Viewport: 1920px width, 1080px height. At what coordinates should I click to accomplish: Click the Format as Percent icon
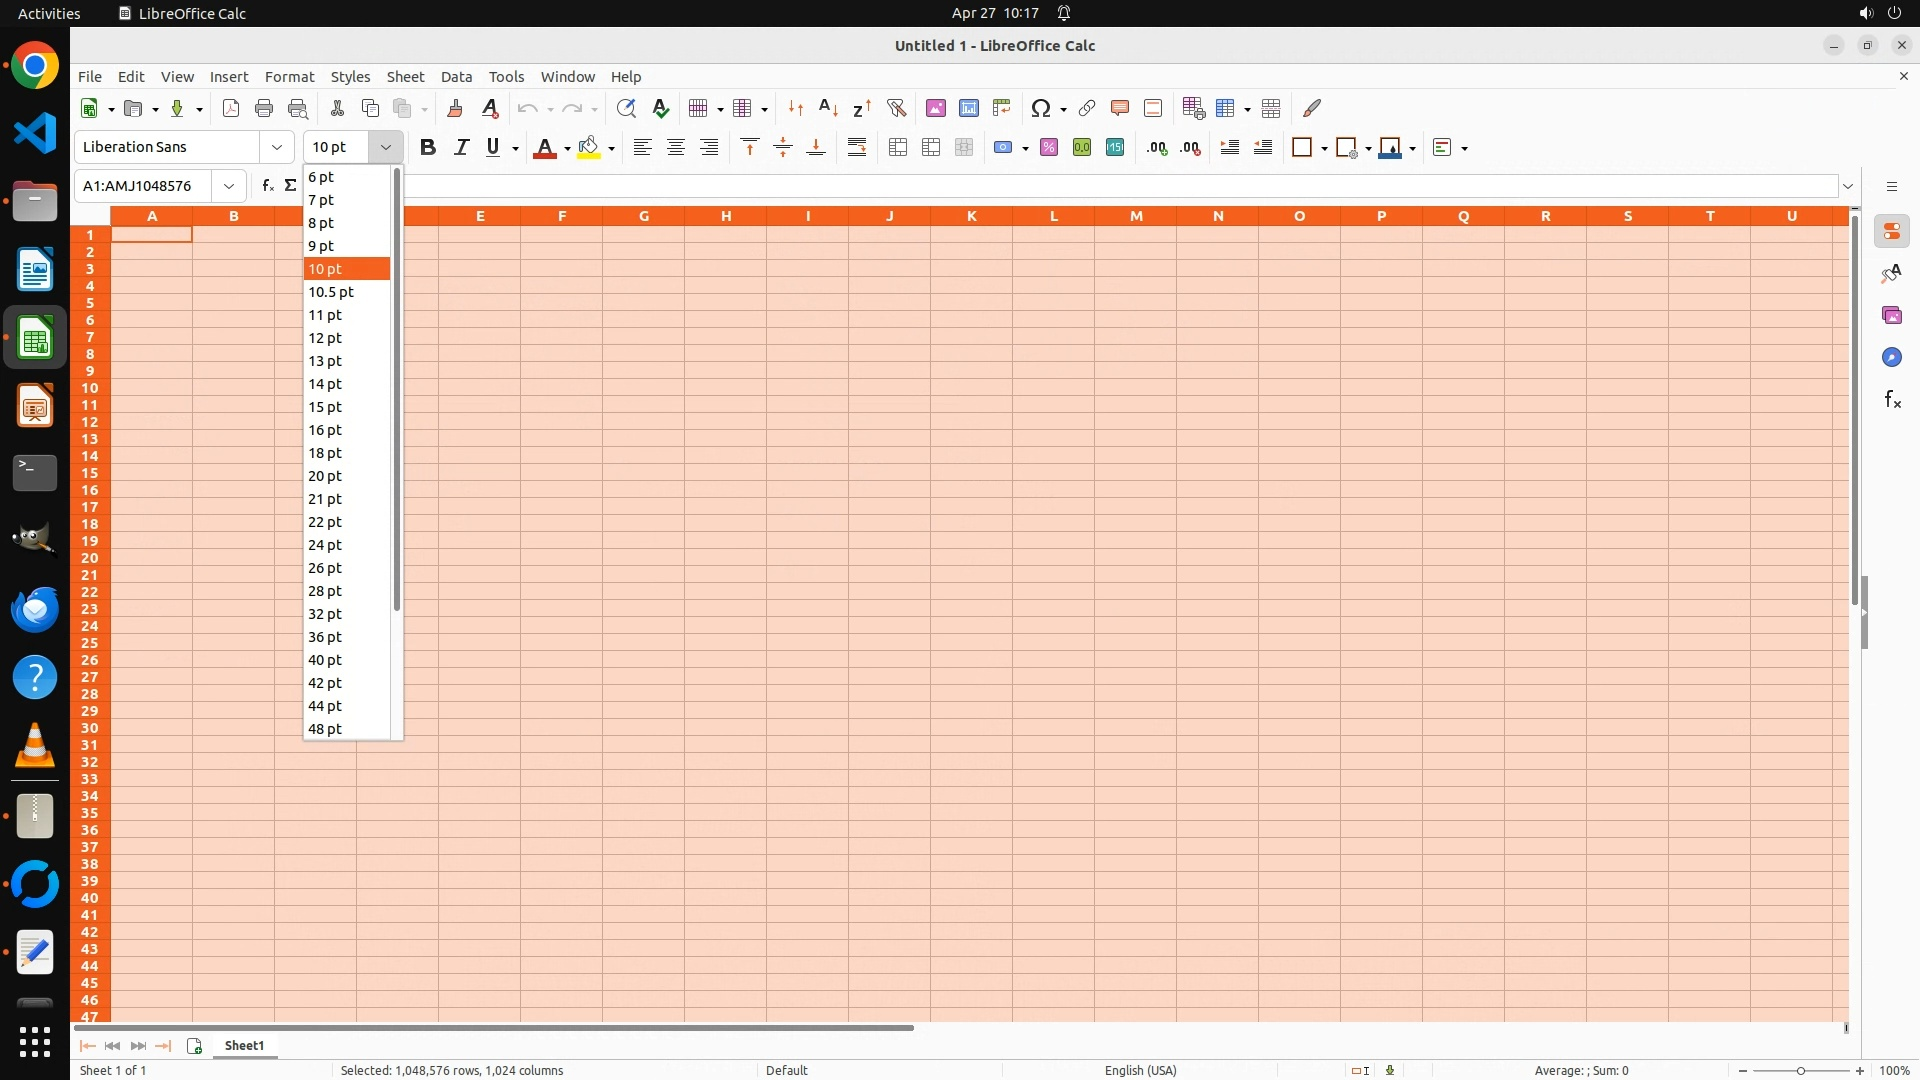1049,148
